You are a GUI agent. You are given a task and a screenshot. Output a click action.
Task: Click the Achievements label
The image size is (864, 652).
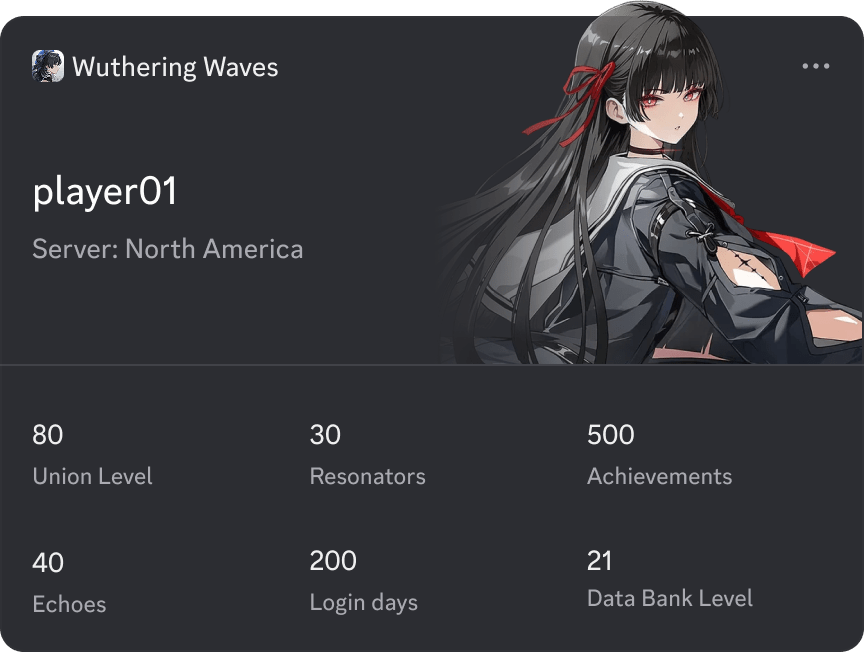660,476
